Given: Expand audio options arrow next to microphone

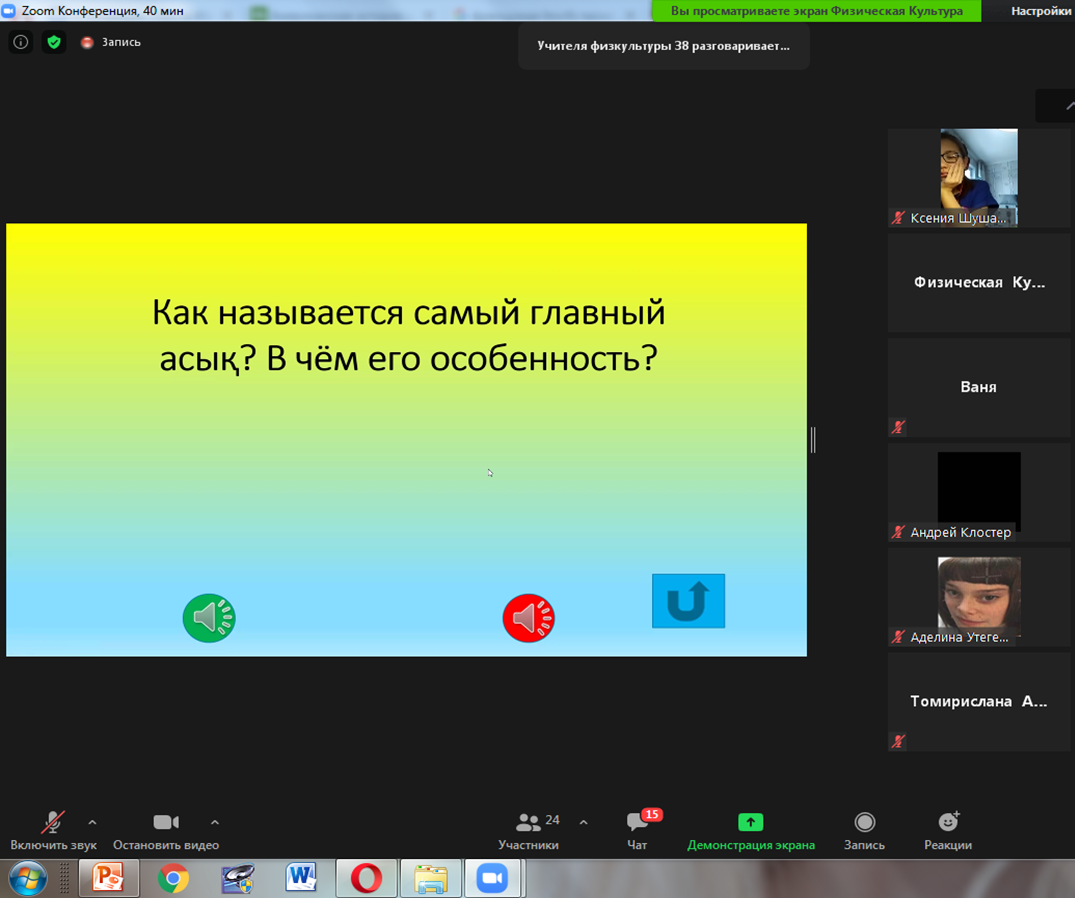Looking at the screenshot, I should (x=92, y=822).
